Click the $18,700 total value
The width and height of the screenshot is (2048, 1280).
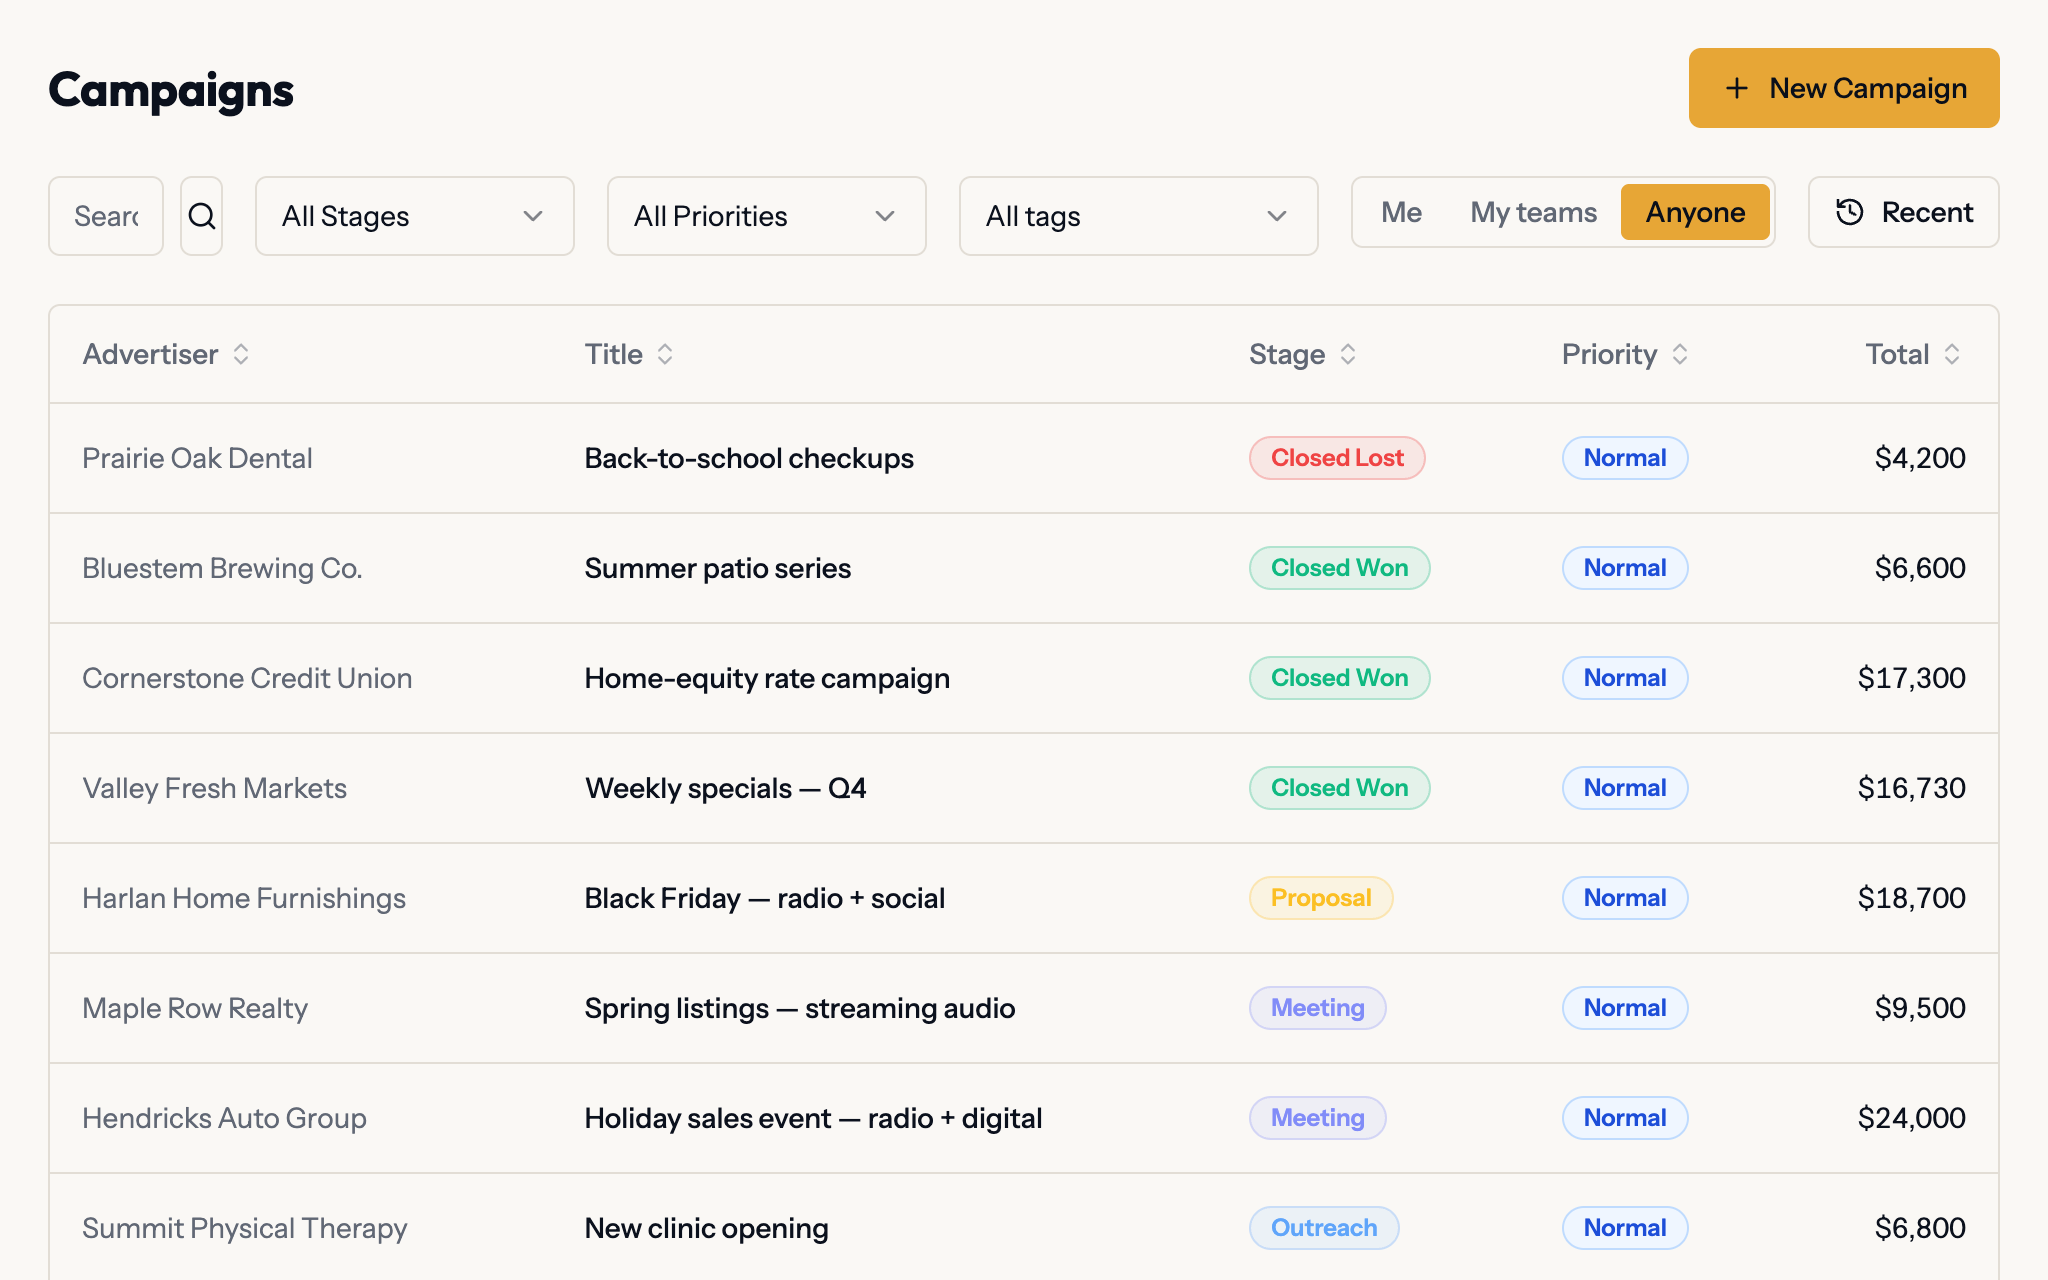1911,898
